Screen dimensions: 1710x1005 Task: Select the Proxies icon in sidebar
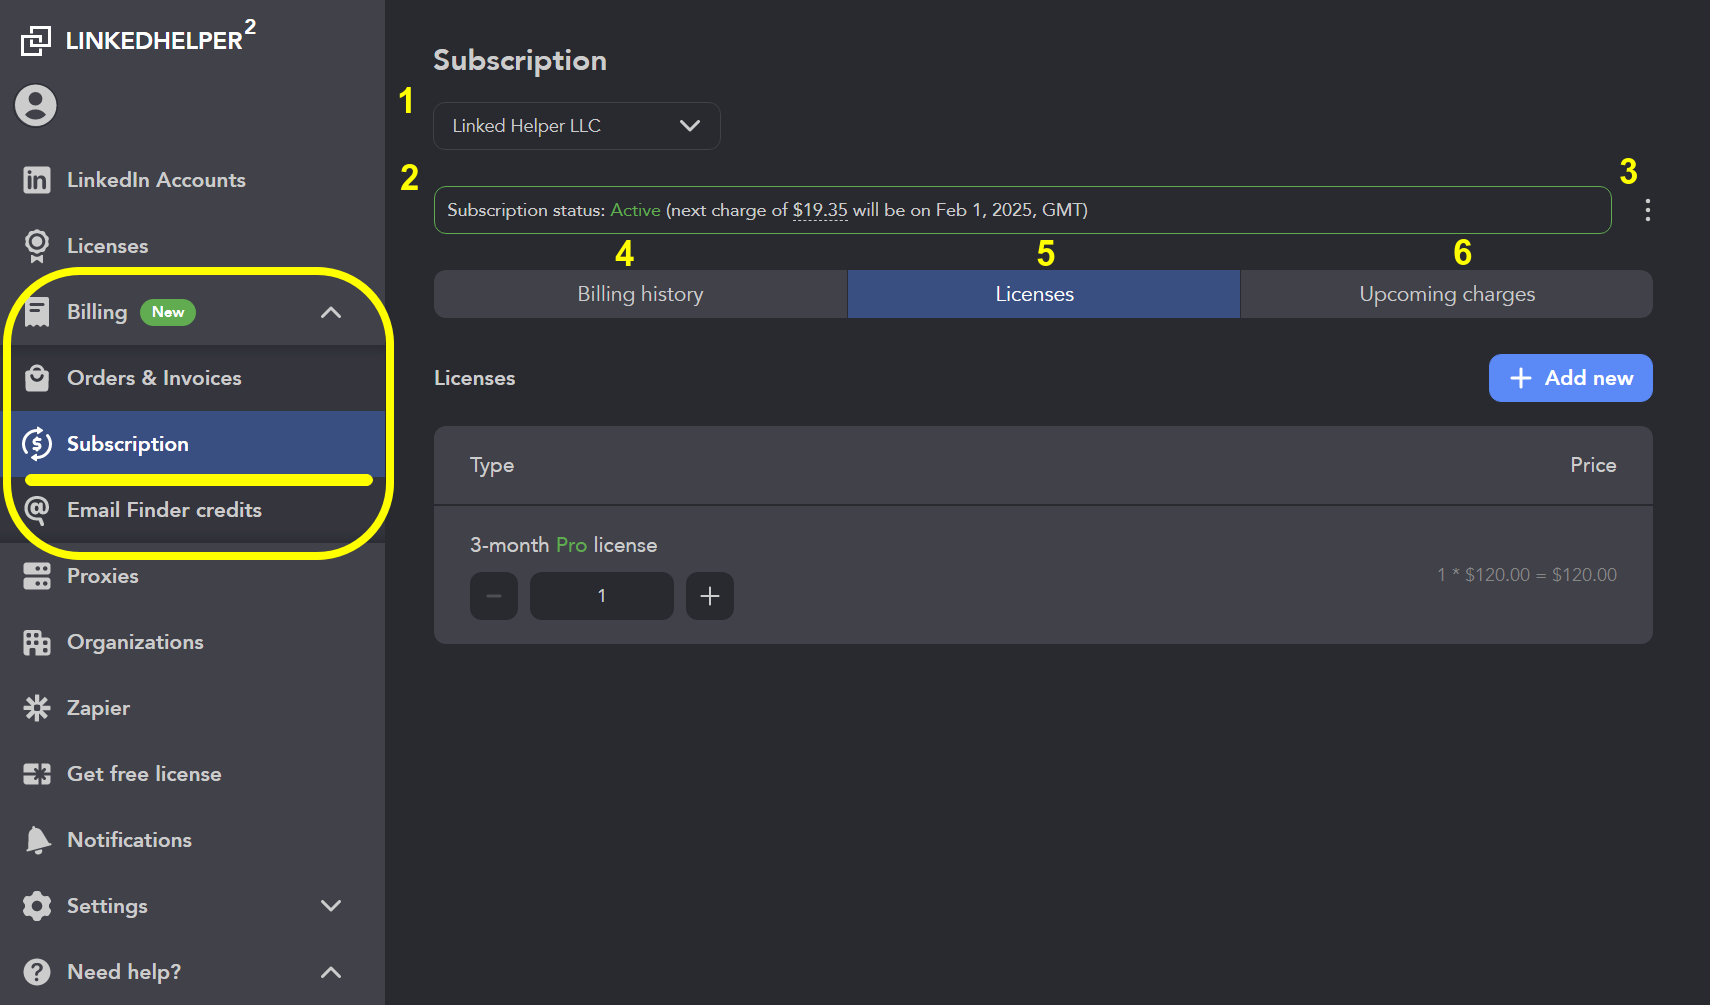pos(36,576)
